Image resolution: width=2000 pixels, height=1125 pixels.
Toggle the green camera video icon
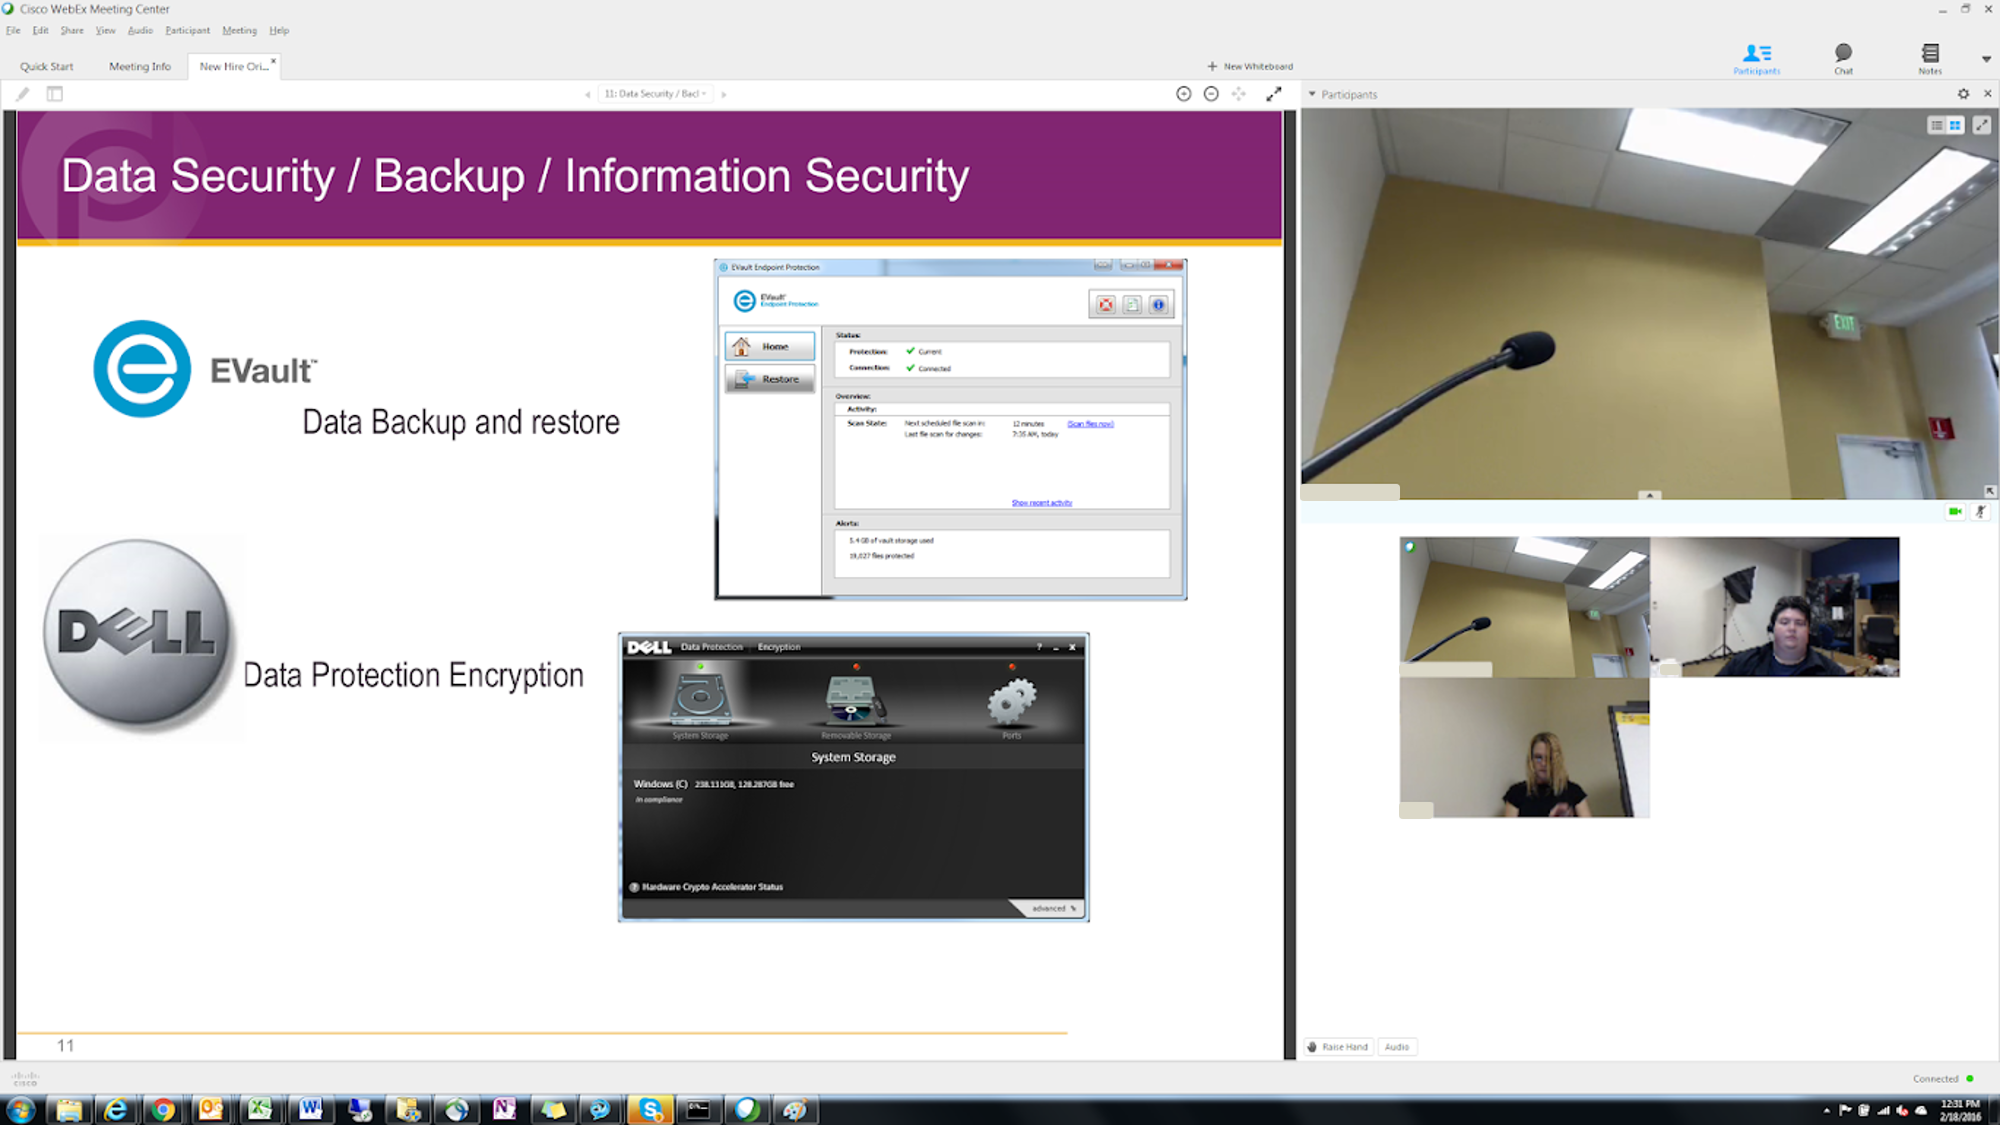pyautogui.click(x=1955, y=512)
